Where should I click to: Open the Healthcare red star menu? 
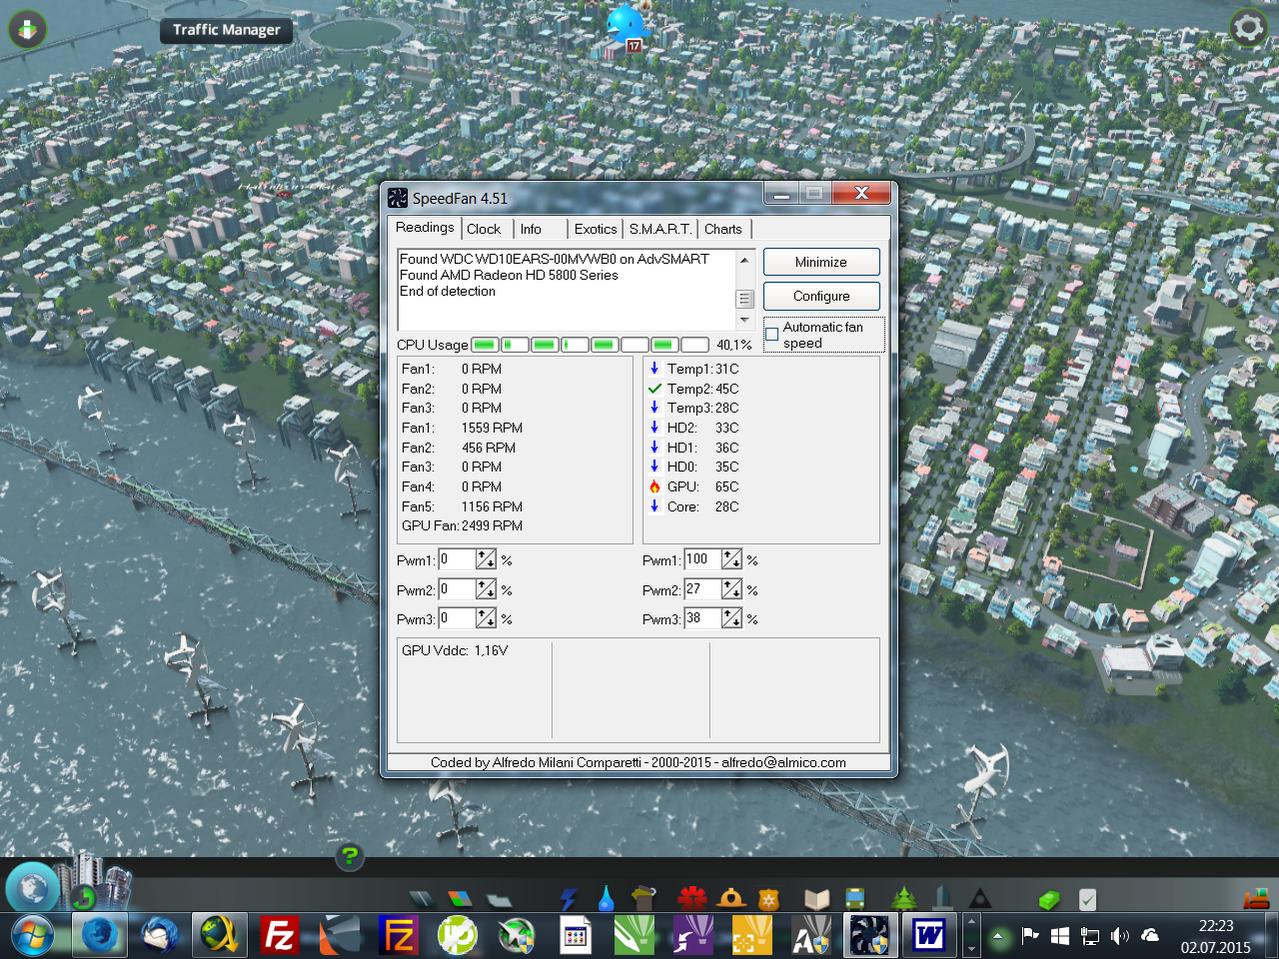point(692,898)
